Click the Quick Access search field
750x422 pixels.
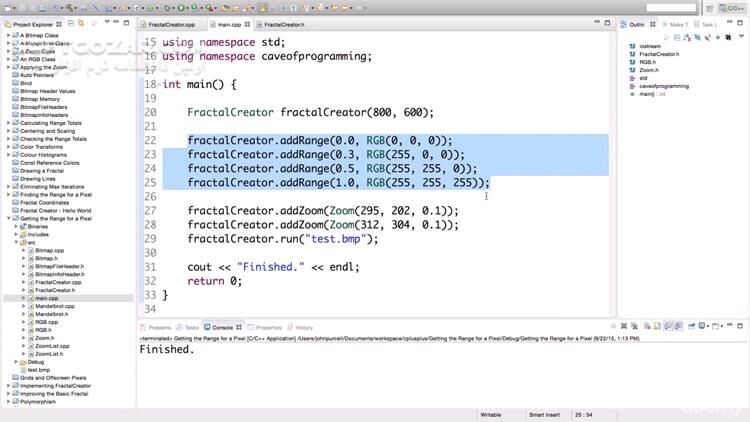pyautogui.click(x=670, y=8)
